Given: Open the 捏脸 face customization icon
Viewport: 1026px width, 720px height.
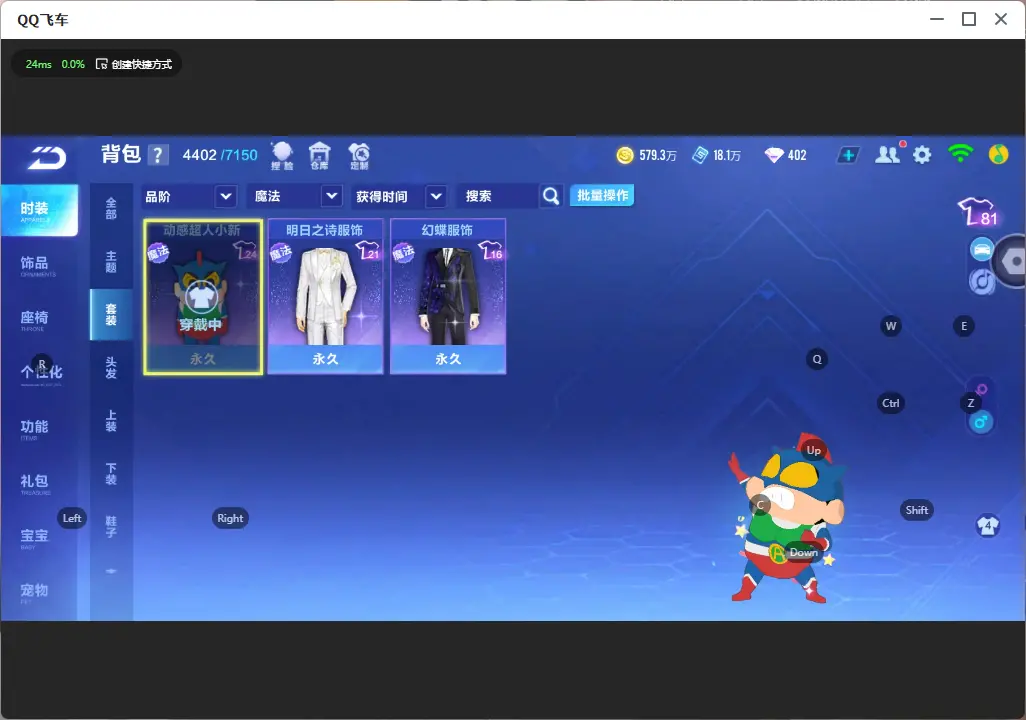Looking at the screenshot, I should (x=282, y=156).
